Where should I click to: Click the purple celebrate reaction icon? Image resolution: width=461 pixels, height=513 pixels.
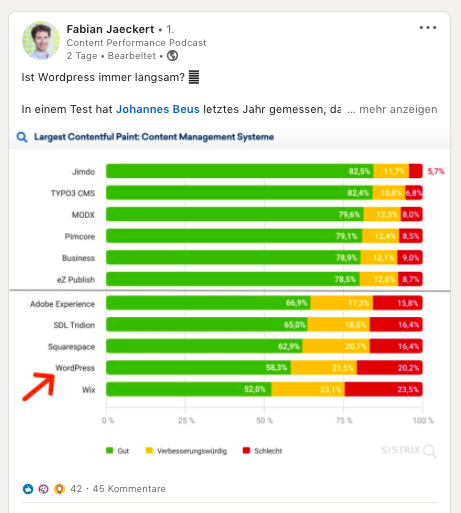click(44, 489)
